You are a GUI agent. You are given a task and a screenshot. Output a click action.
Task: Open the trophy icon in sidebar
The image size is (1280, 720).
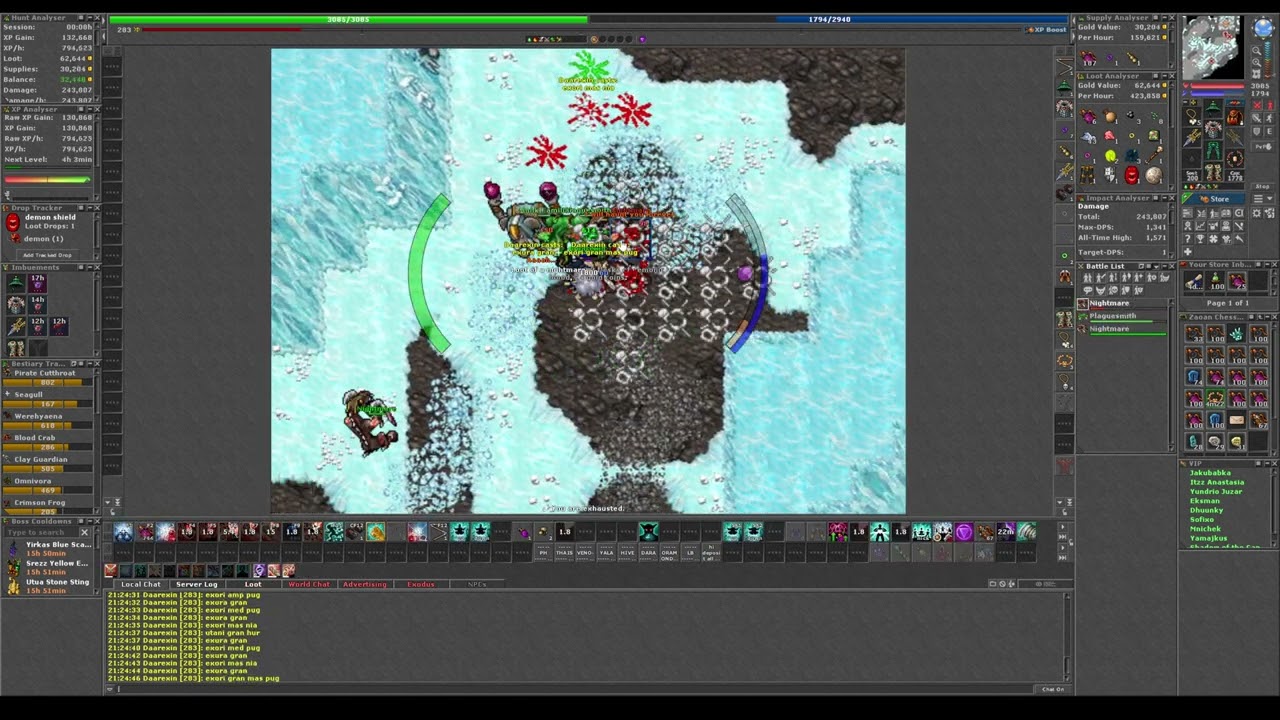1200,238
